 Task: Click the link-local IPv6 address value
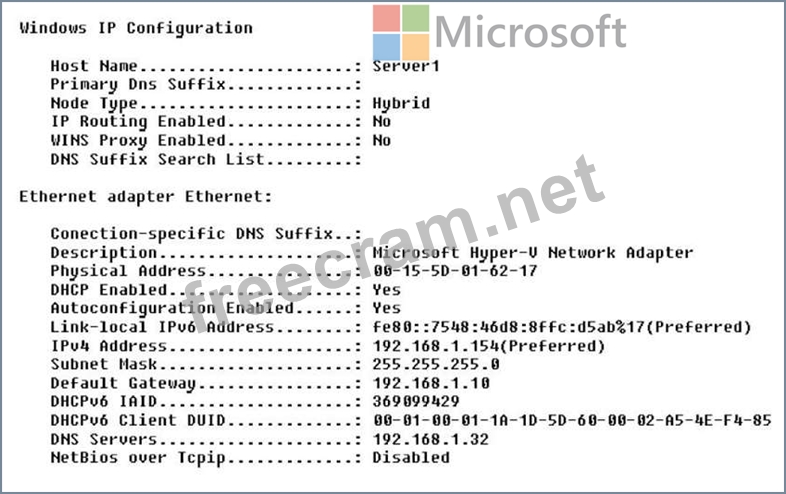click(x=562, y=327)
